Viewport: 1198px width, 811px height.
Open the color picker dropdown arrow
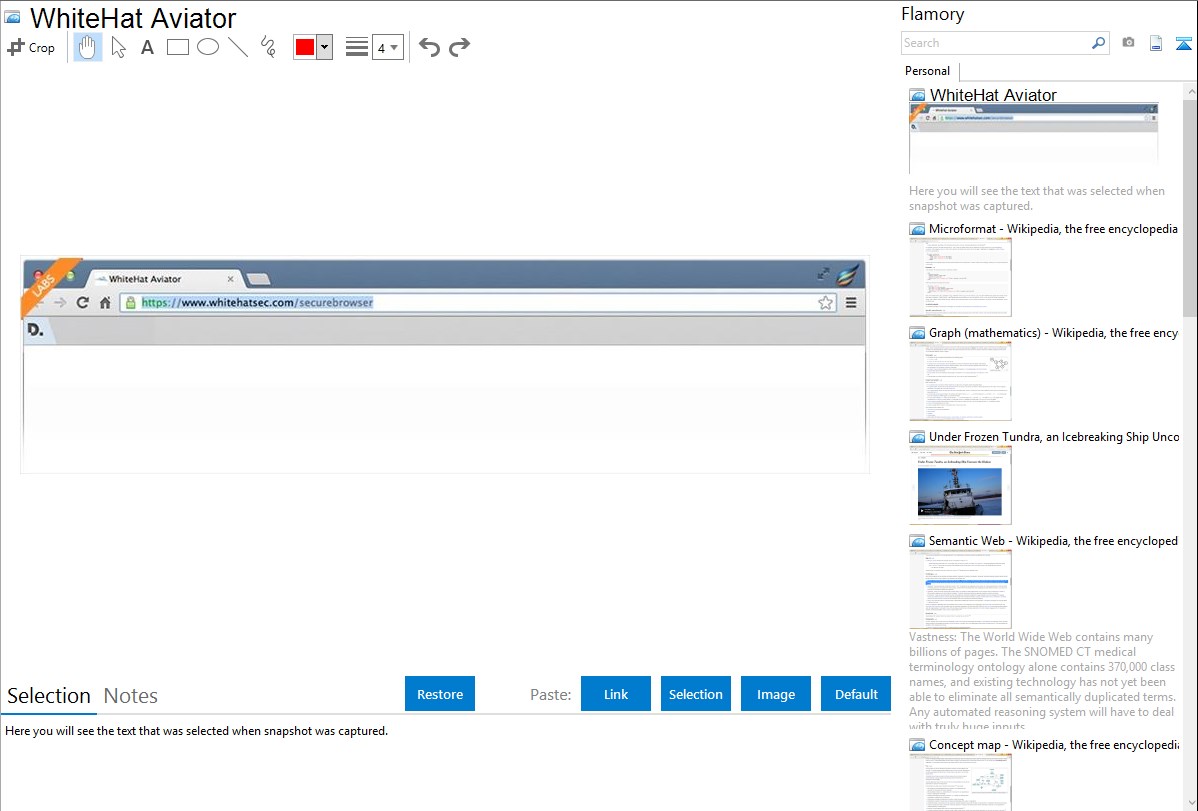pos(324,47)
